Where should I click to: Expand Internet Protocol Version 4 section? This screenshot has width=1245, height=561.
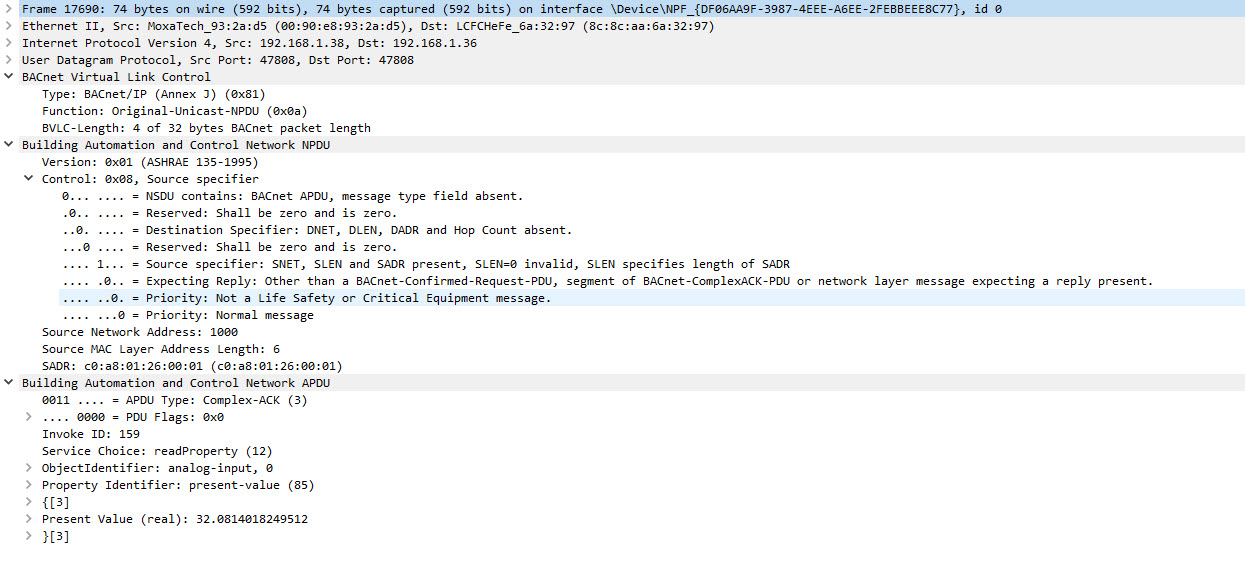pos(9,43)
